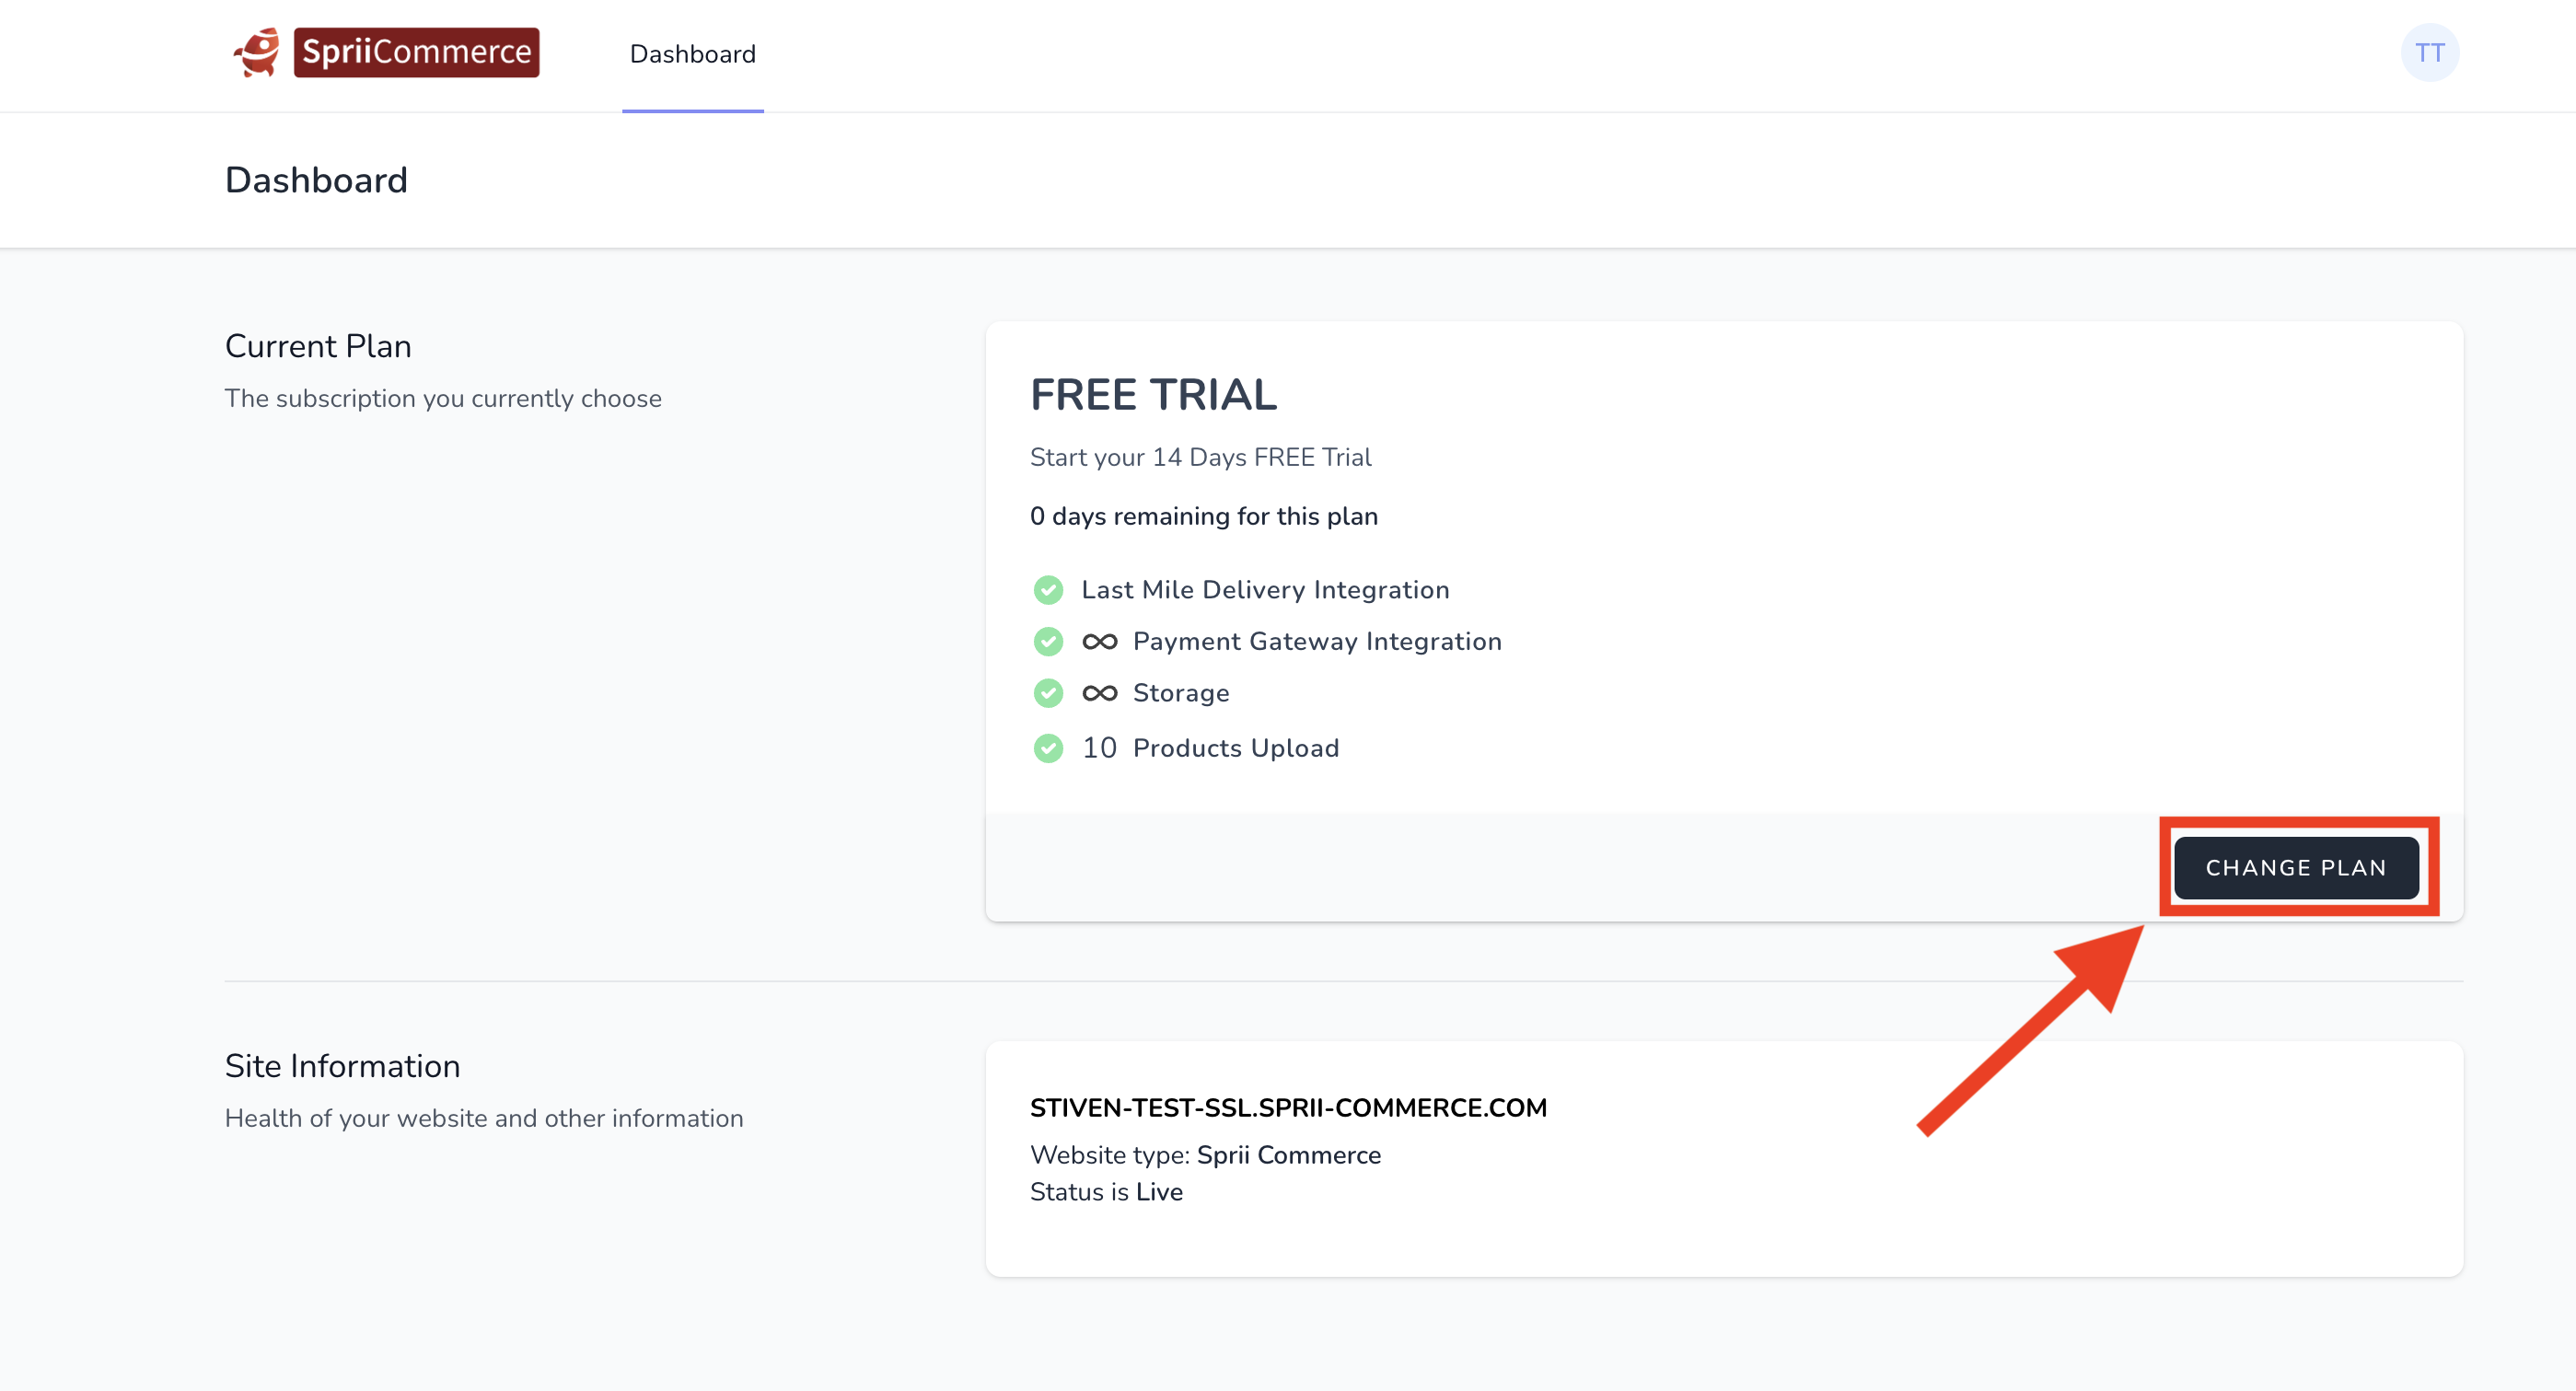Click the Status is Live text

tap(1106, 1192)
